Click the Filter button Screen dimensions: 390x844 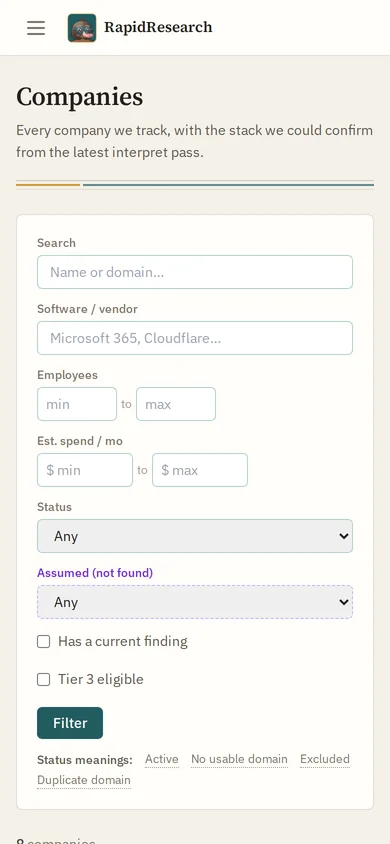click(70, 723)
